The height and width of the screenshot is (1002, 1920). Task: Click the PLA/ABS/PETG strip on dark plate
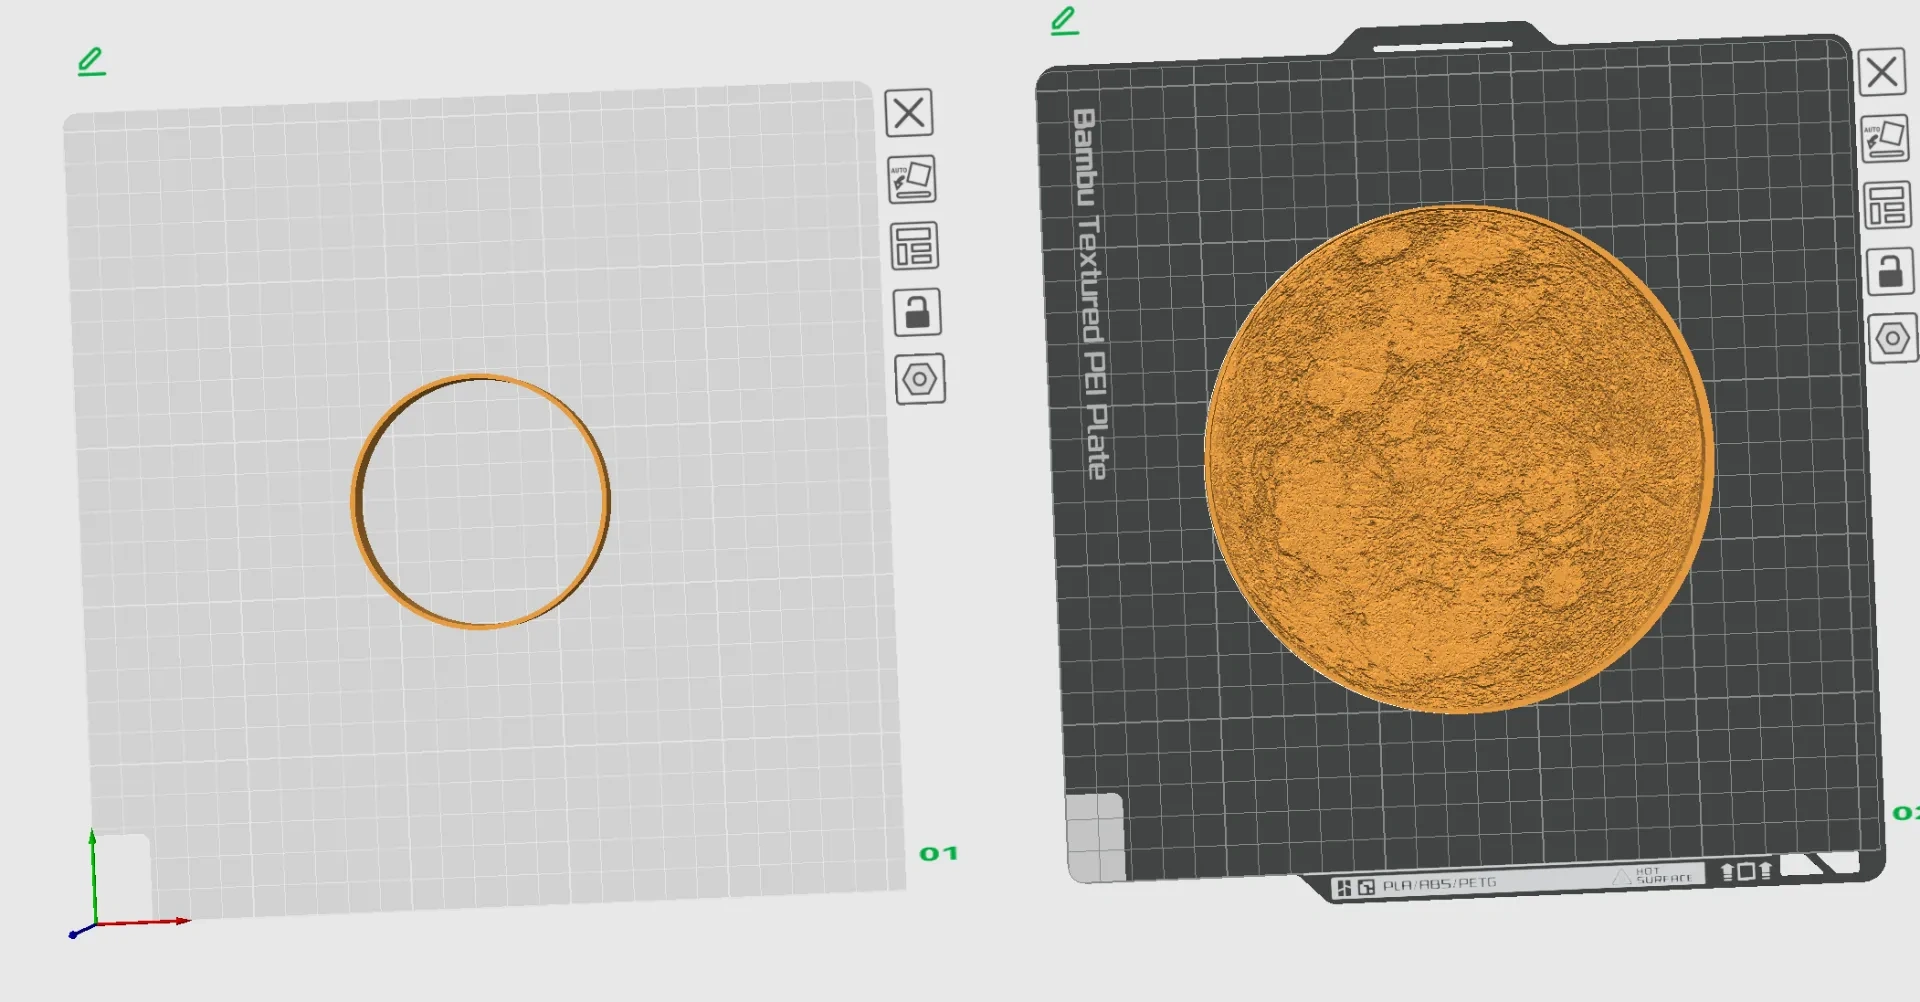(1440, 884)
